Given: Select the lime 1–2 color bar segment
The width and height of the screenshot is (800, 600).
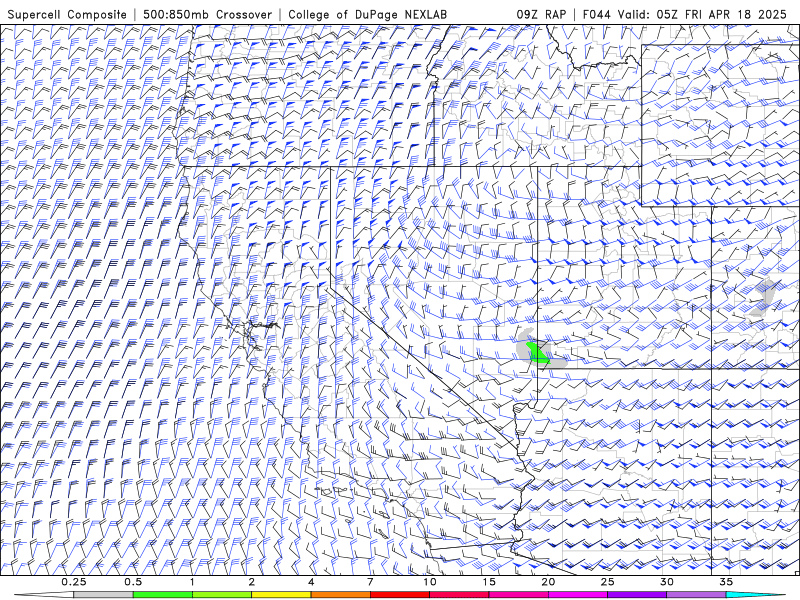Looking at the screenshot, I should coord(222,595).
